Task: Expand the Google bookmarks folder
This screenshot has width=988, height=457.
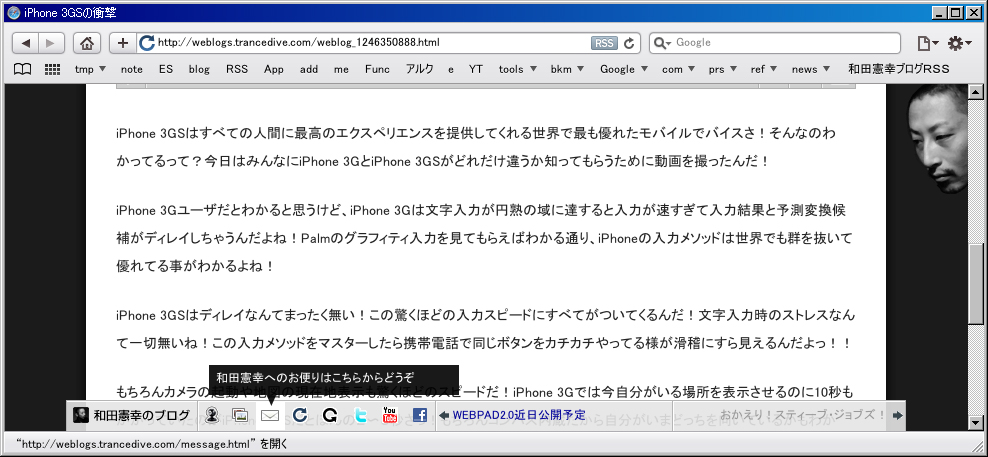Action: point(624,69)
